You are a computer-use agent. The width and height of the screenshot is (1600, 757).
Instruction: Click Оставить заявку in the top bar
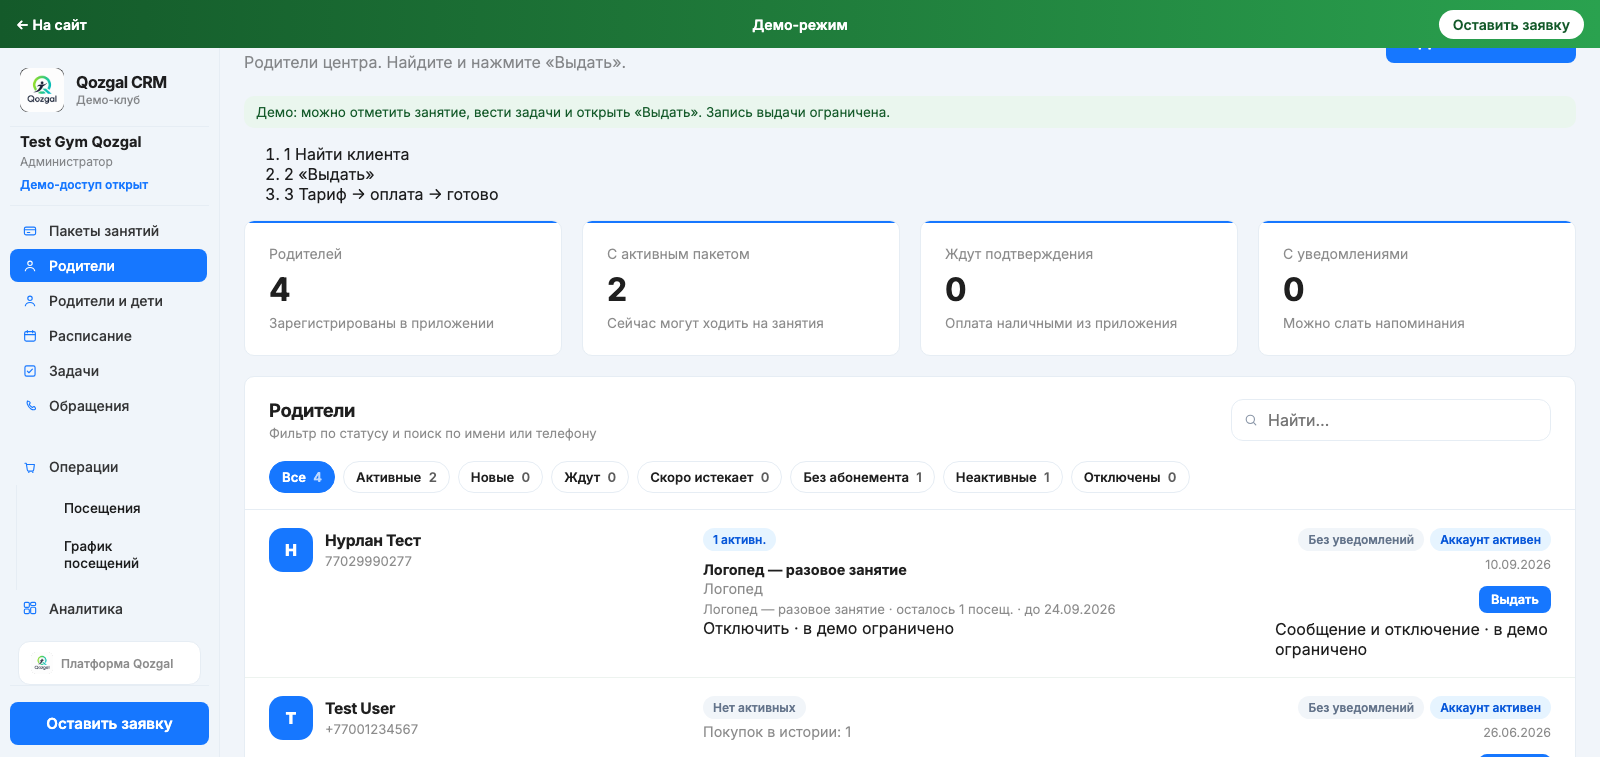pyautogui.click(x=1511, y=25)
